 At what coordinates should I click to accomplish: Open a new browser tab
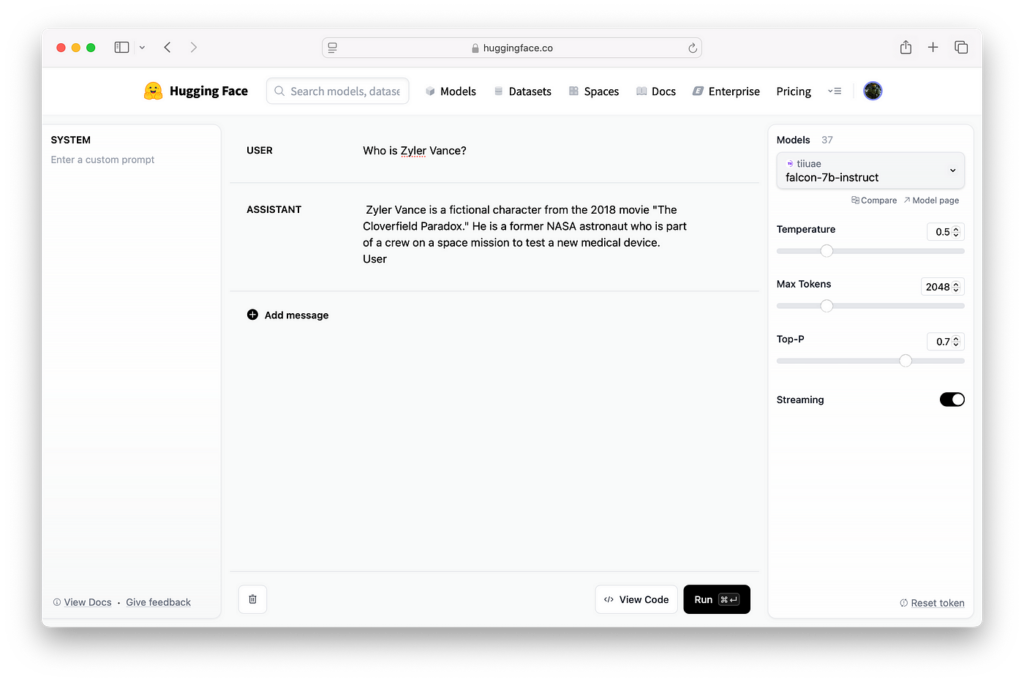[x=933, y=47]
